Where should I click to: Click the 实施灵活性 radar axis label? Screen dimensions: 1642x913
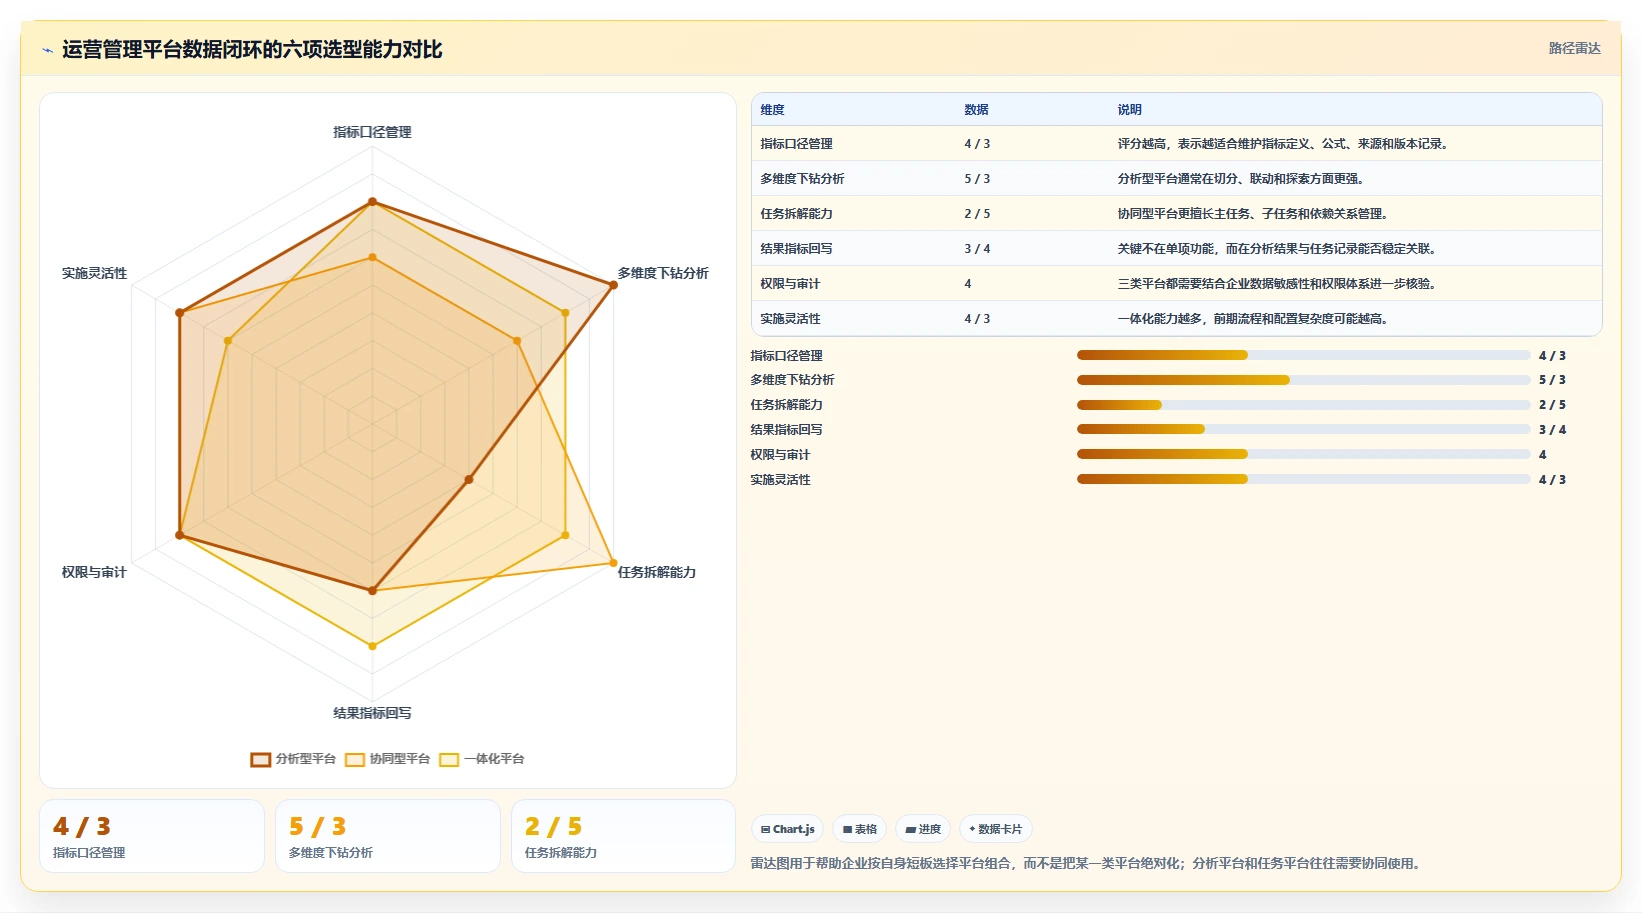(94, 273)
